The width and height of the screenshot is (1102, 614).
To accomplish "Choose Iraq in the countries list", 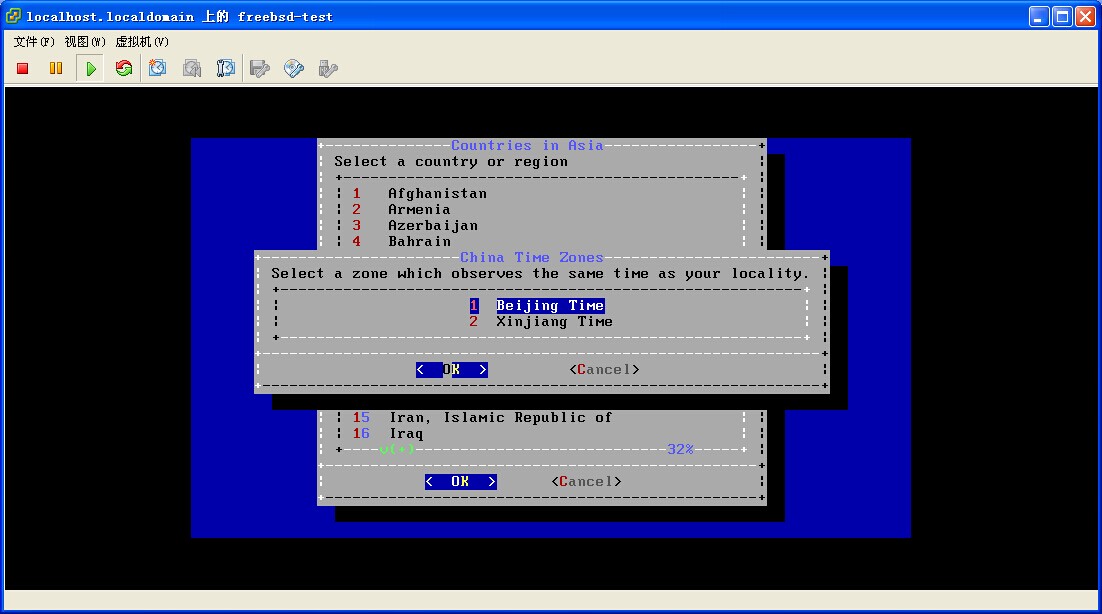I will point(406,434).
